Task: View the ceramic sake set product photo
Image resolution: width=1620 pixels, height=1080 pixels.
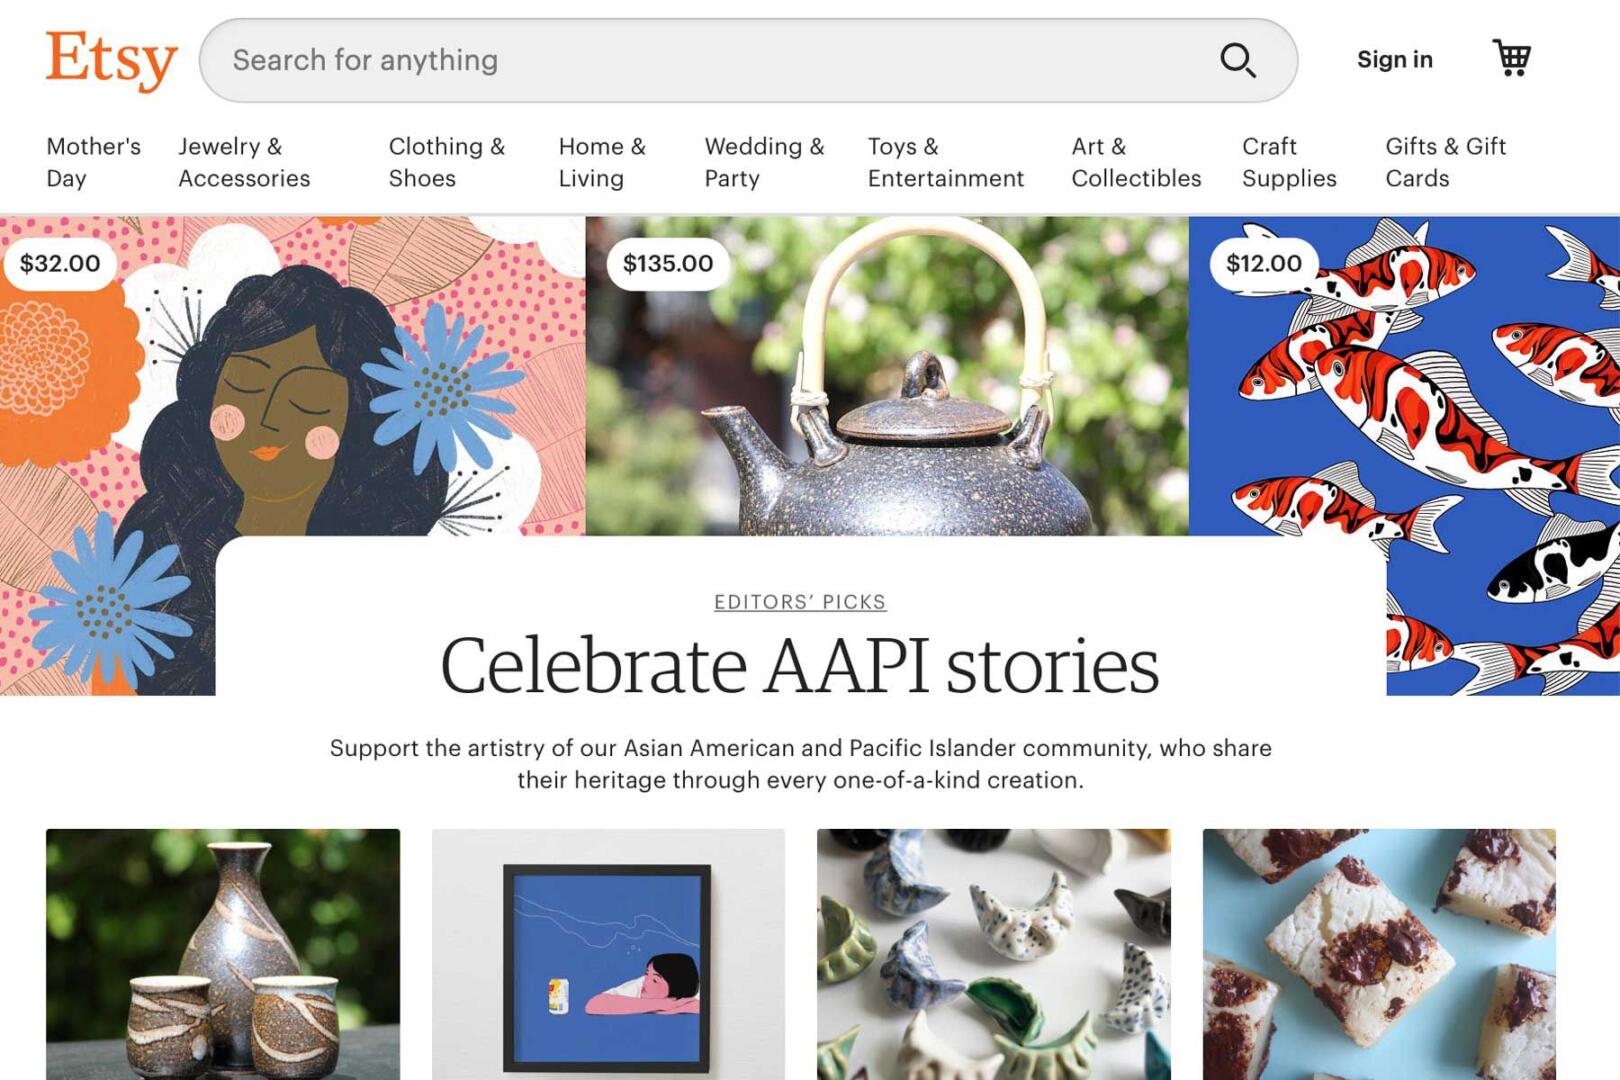Action: click(223, 953)
